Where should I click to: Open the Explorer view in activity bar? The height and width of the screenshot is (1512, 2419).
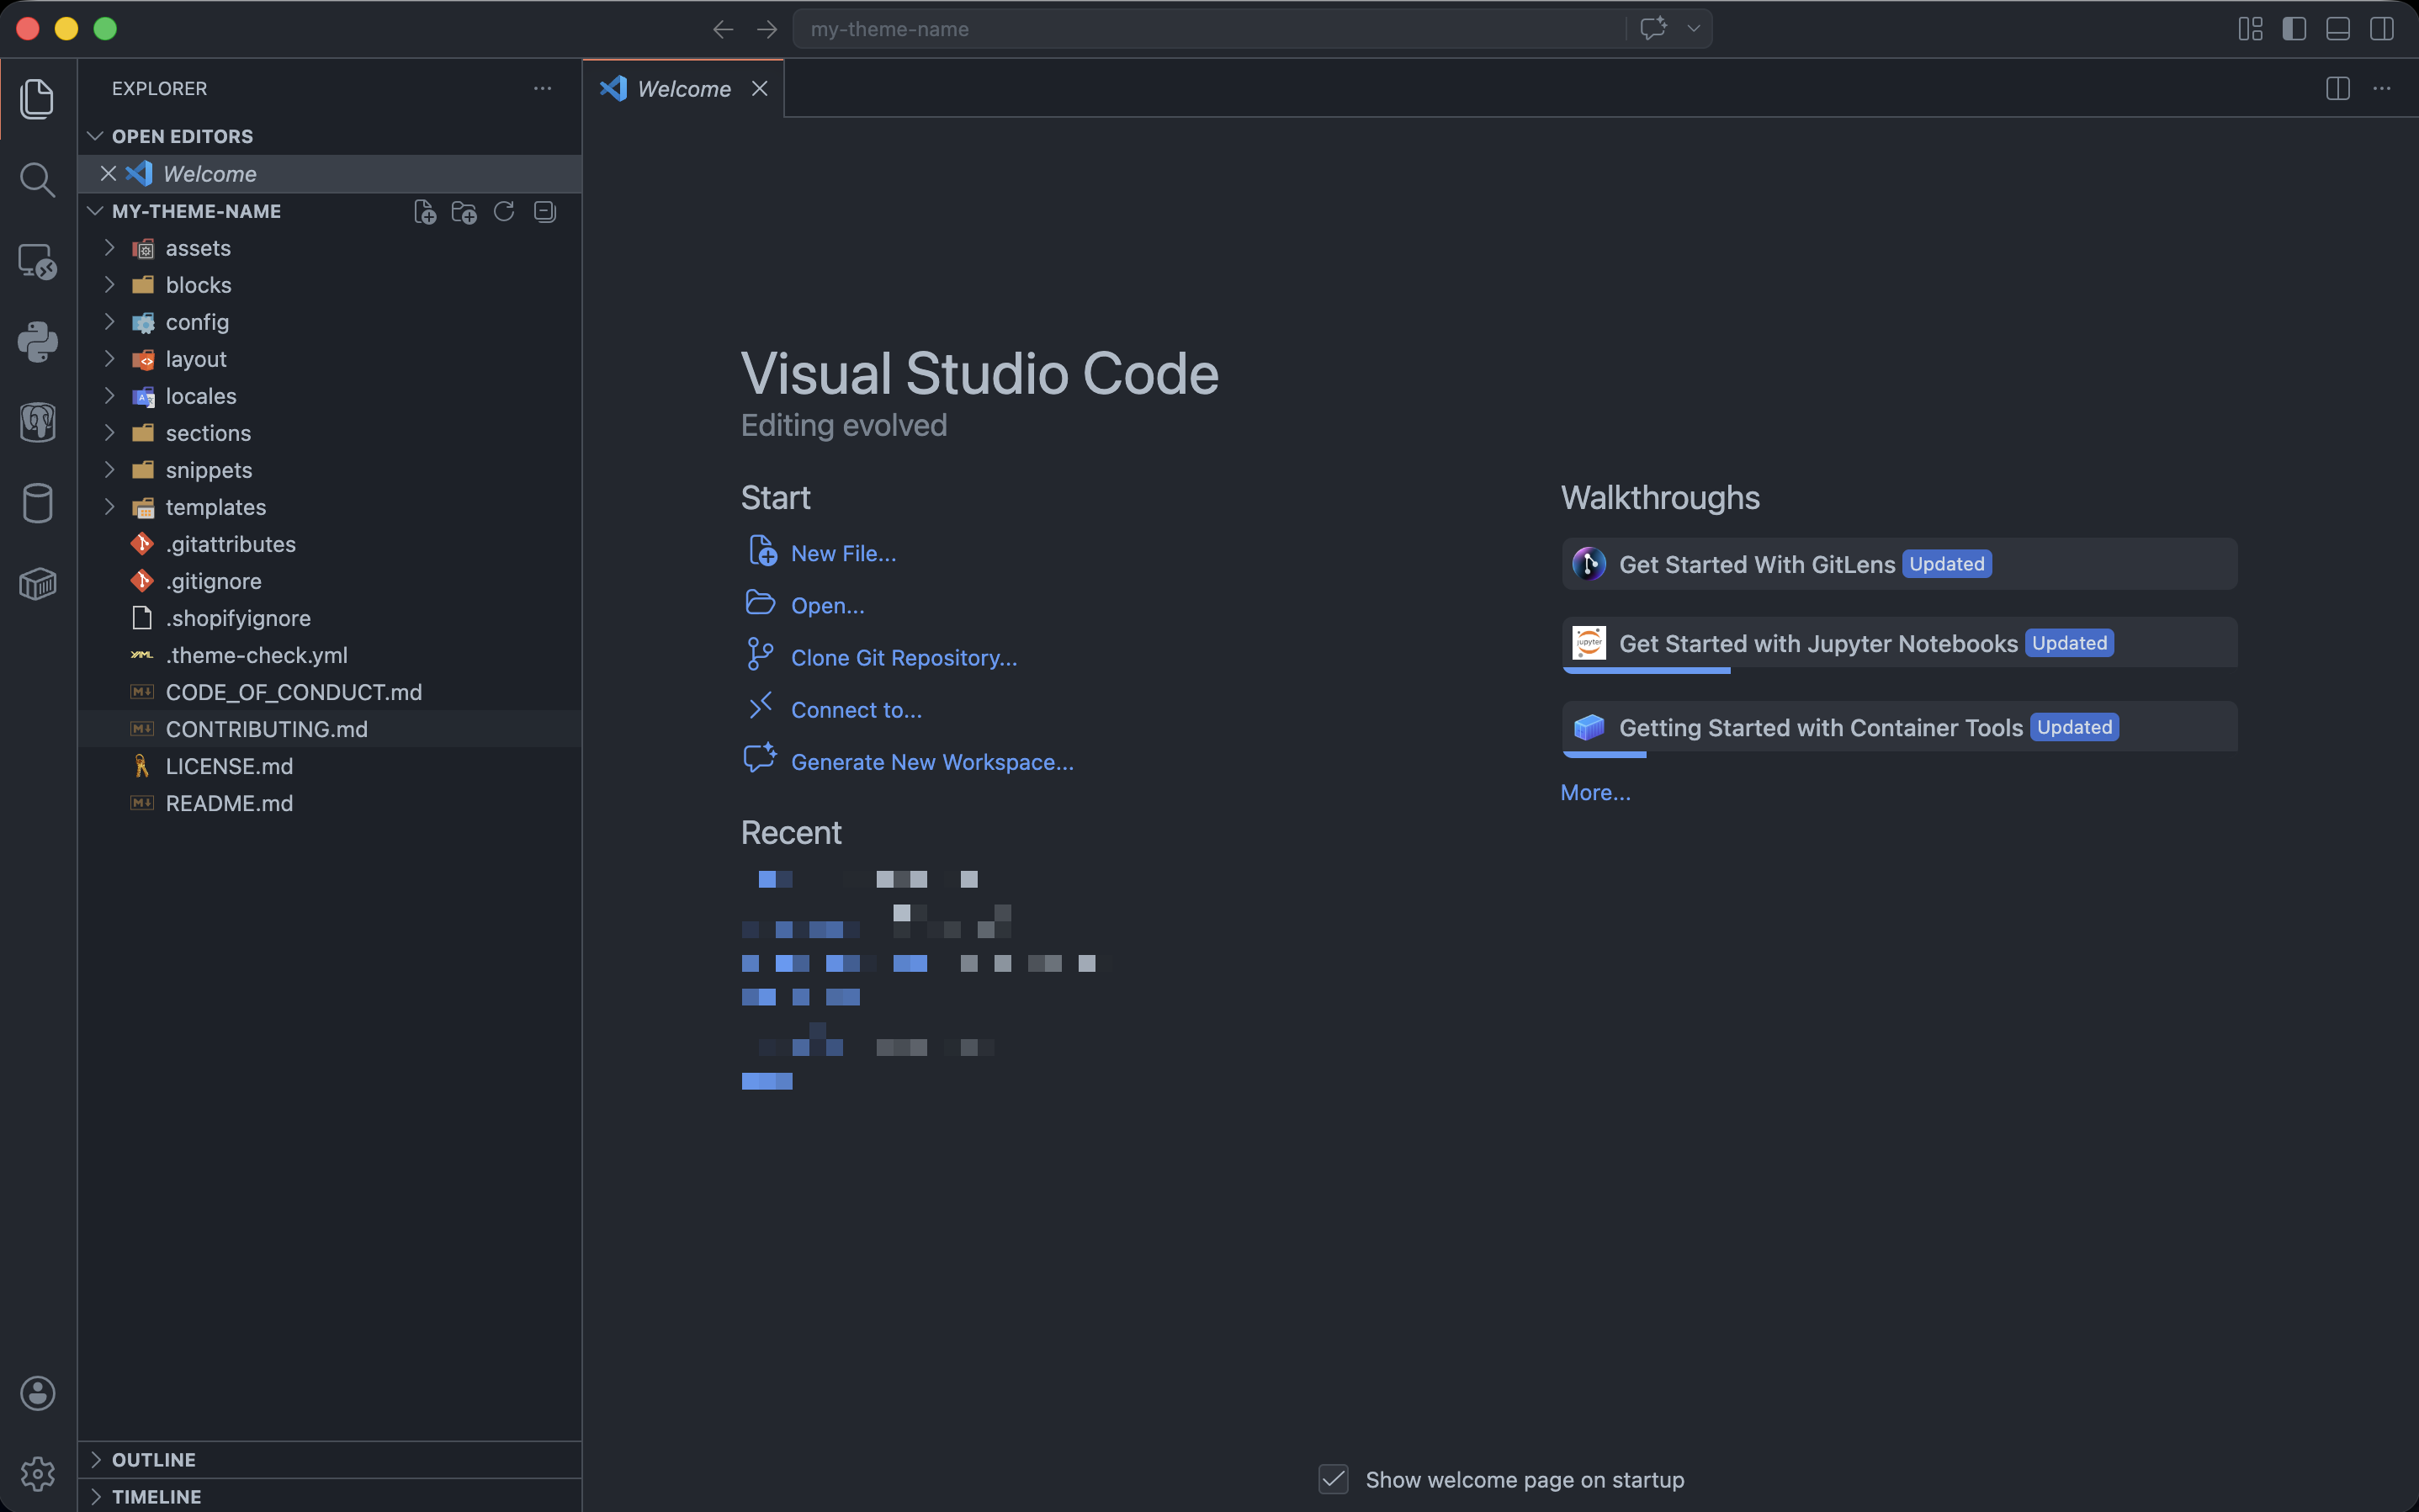point(37,98)
